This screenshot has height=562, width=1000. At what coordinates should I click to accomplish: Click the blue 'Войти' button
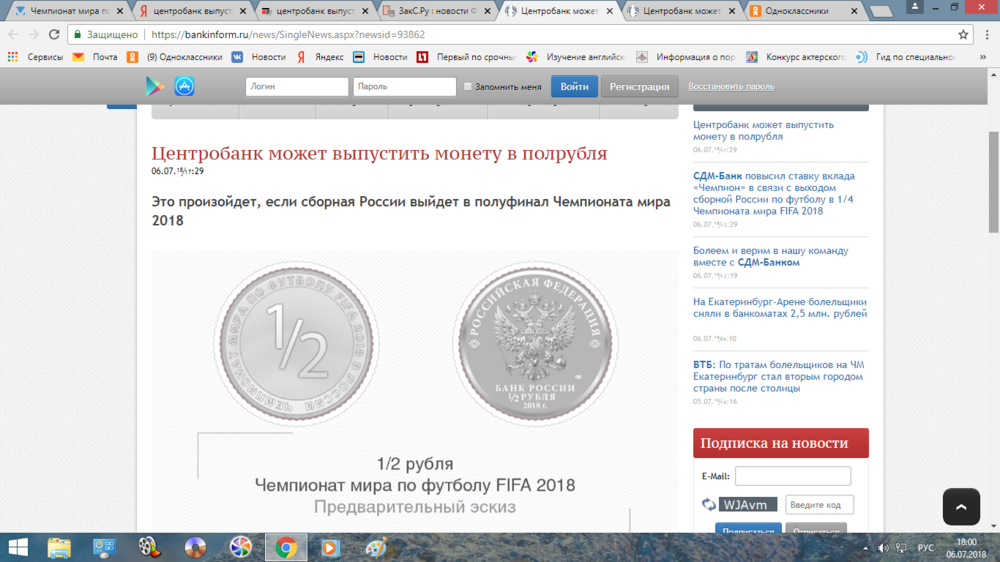574,87
